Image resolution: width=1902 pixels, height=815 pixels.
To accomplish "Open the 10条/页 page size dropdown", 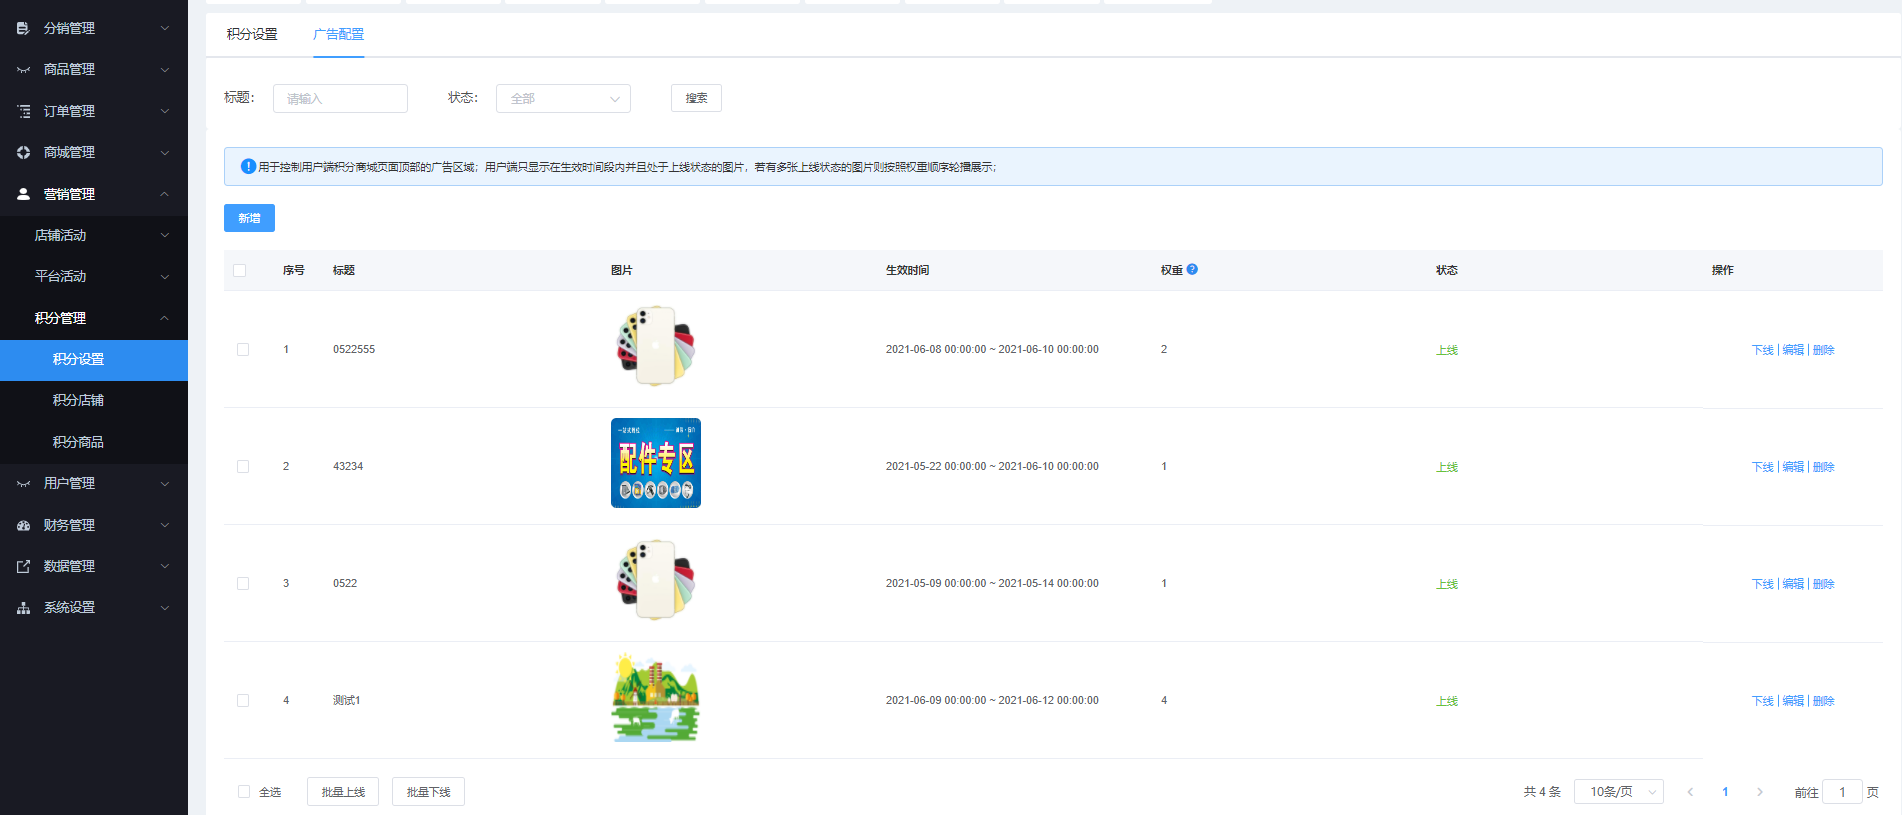I will click(1618, 792).
